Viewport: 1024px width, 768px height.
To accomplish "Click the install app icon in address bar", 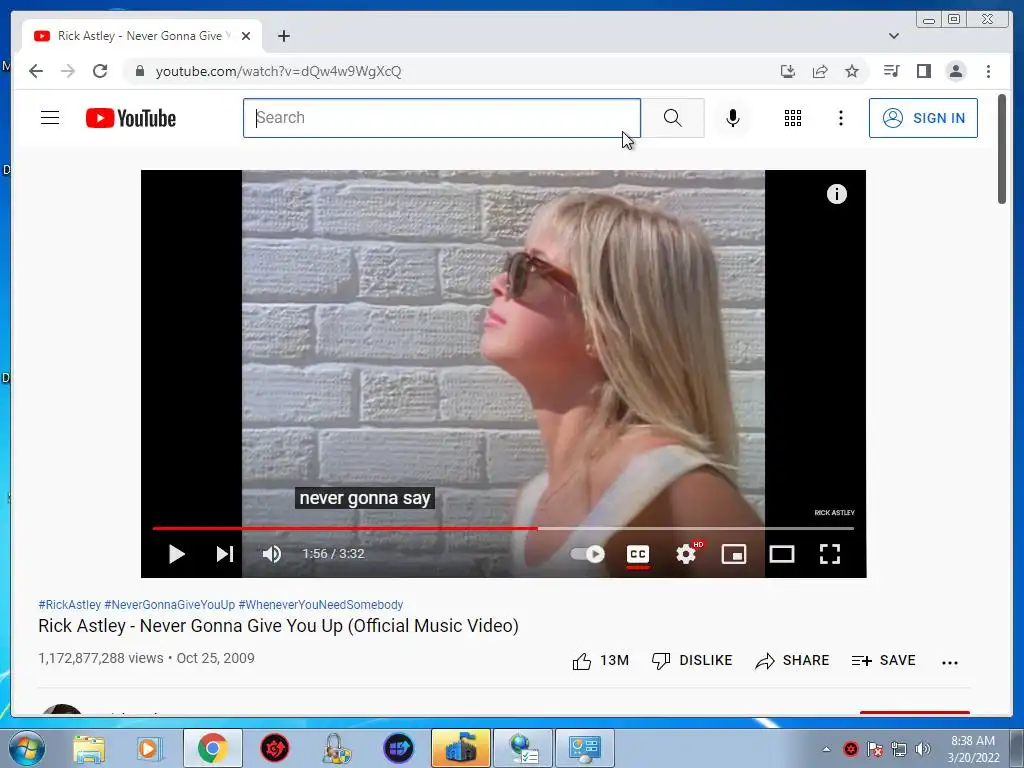I will (788, 71).
